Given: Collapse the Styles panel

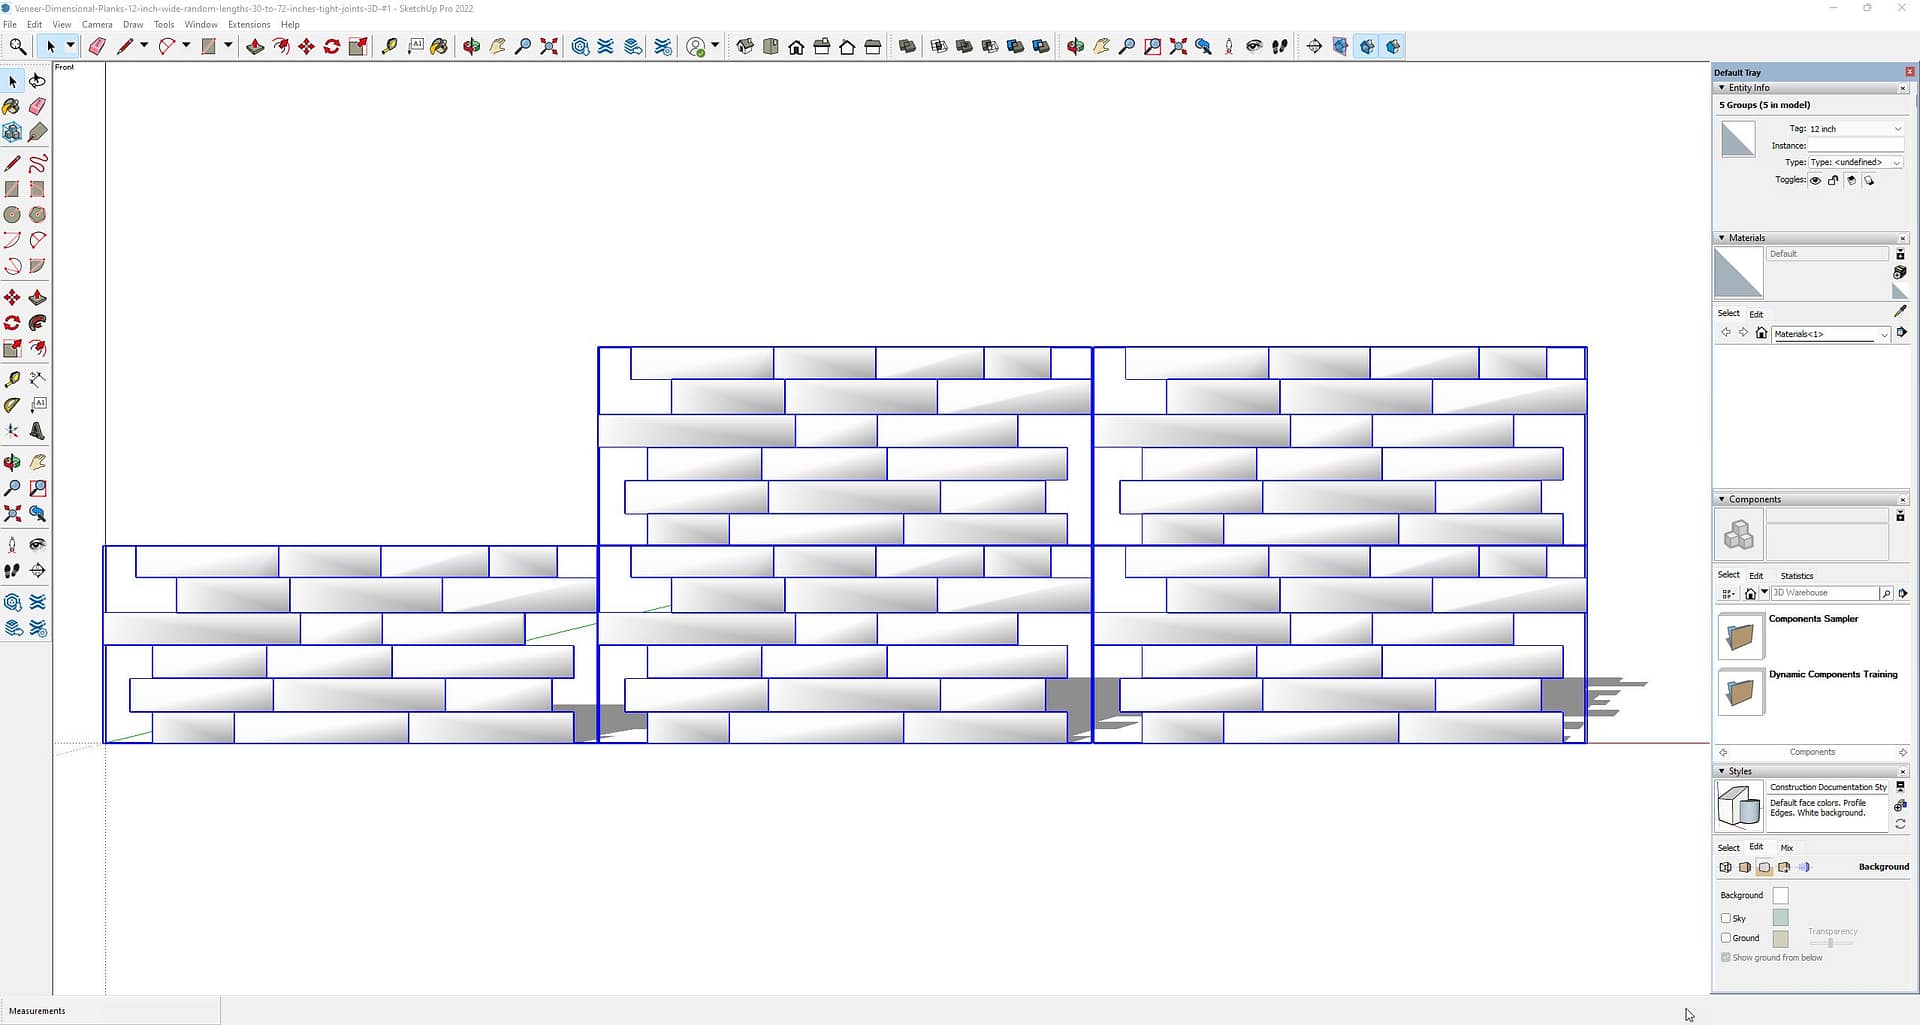Looking at the screenshot, I should [1721, 771].
